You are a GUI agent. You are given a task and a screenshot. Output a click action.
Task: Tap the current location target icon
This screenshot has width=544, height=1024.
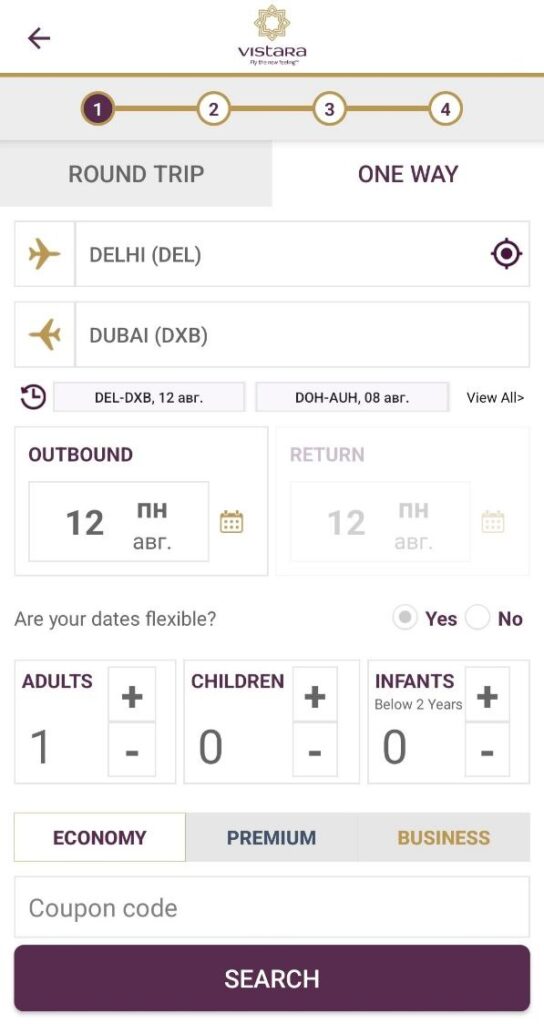coord(506,254)
